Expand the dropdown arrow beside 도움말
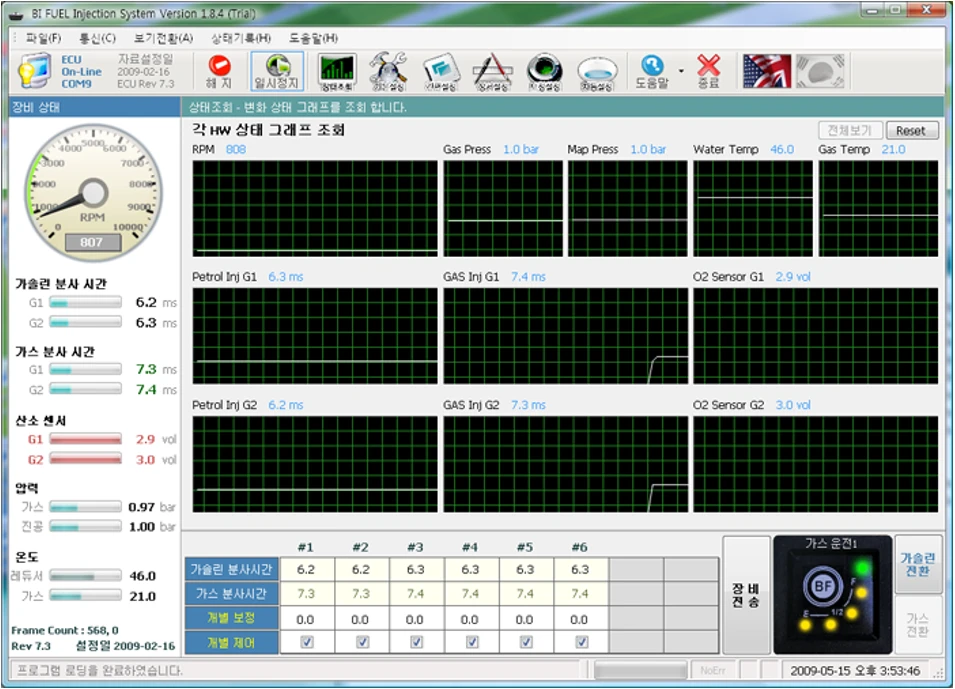The image size is (955, 689). click(x=681, y=71)
